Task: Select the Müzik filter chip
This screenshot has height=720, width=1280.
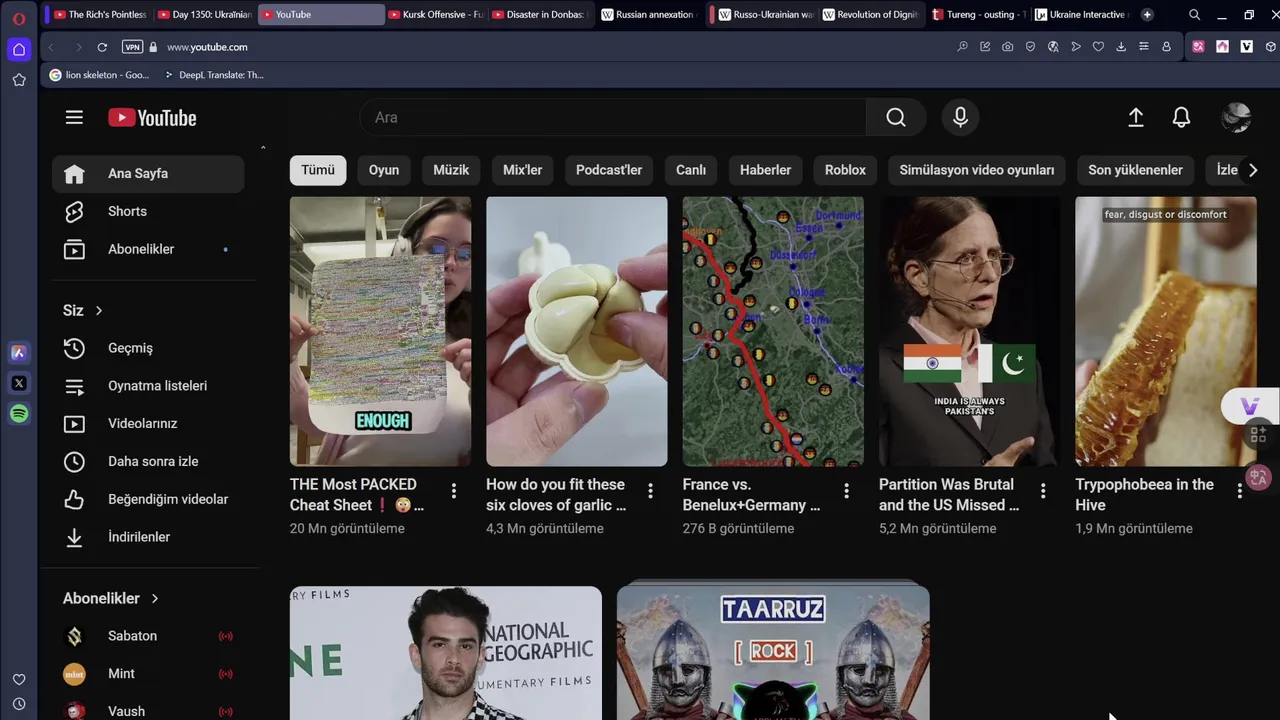Action: coord(451,170)
